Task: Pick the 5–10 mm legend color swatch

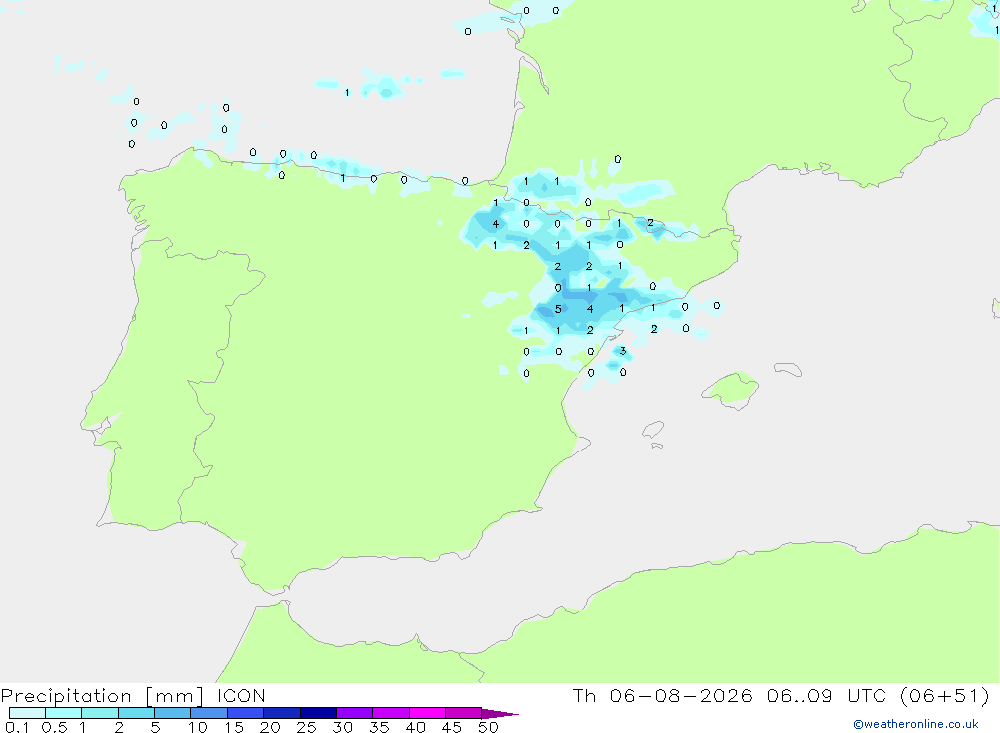Action: click(x=173, y=713)
